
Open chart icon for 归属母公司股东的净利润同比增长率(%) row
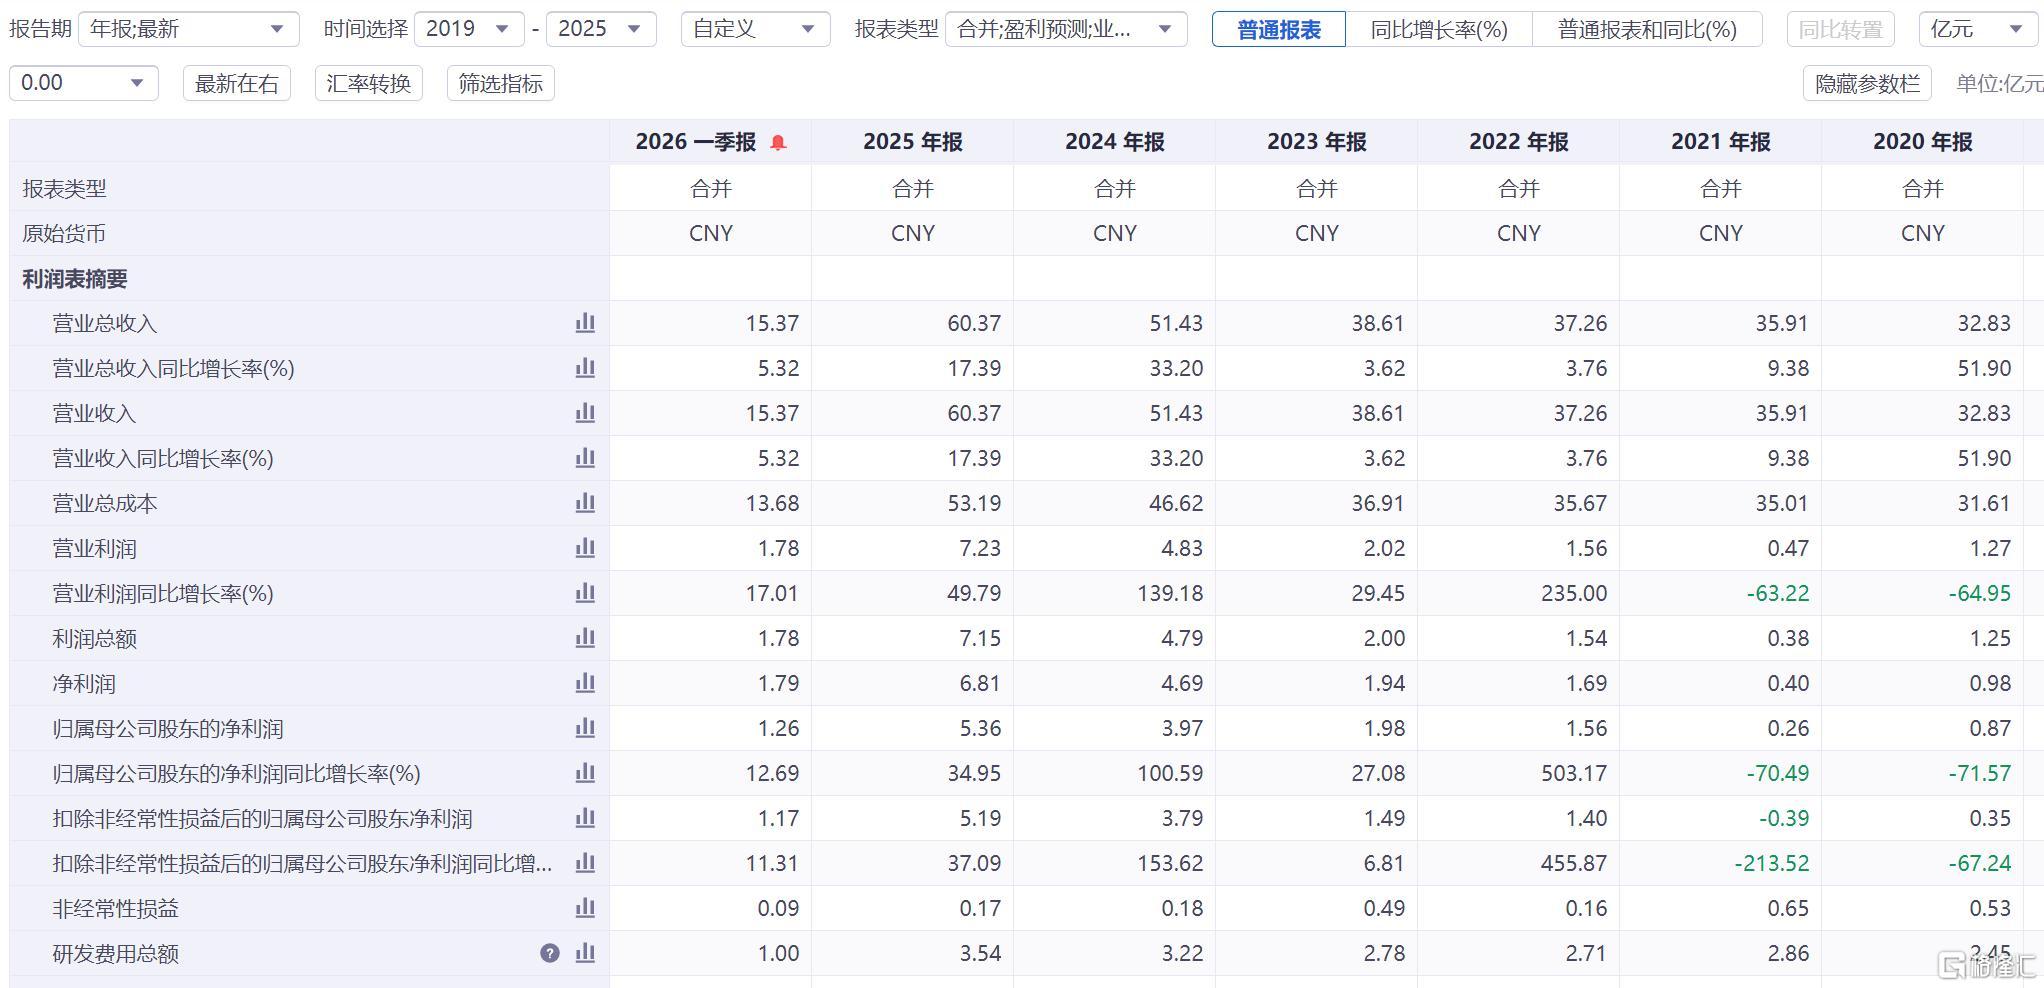coord(585,773)
